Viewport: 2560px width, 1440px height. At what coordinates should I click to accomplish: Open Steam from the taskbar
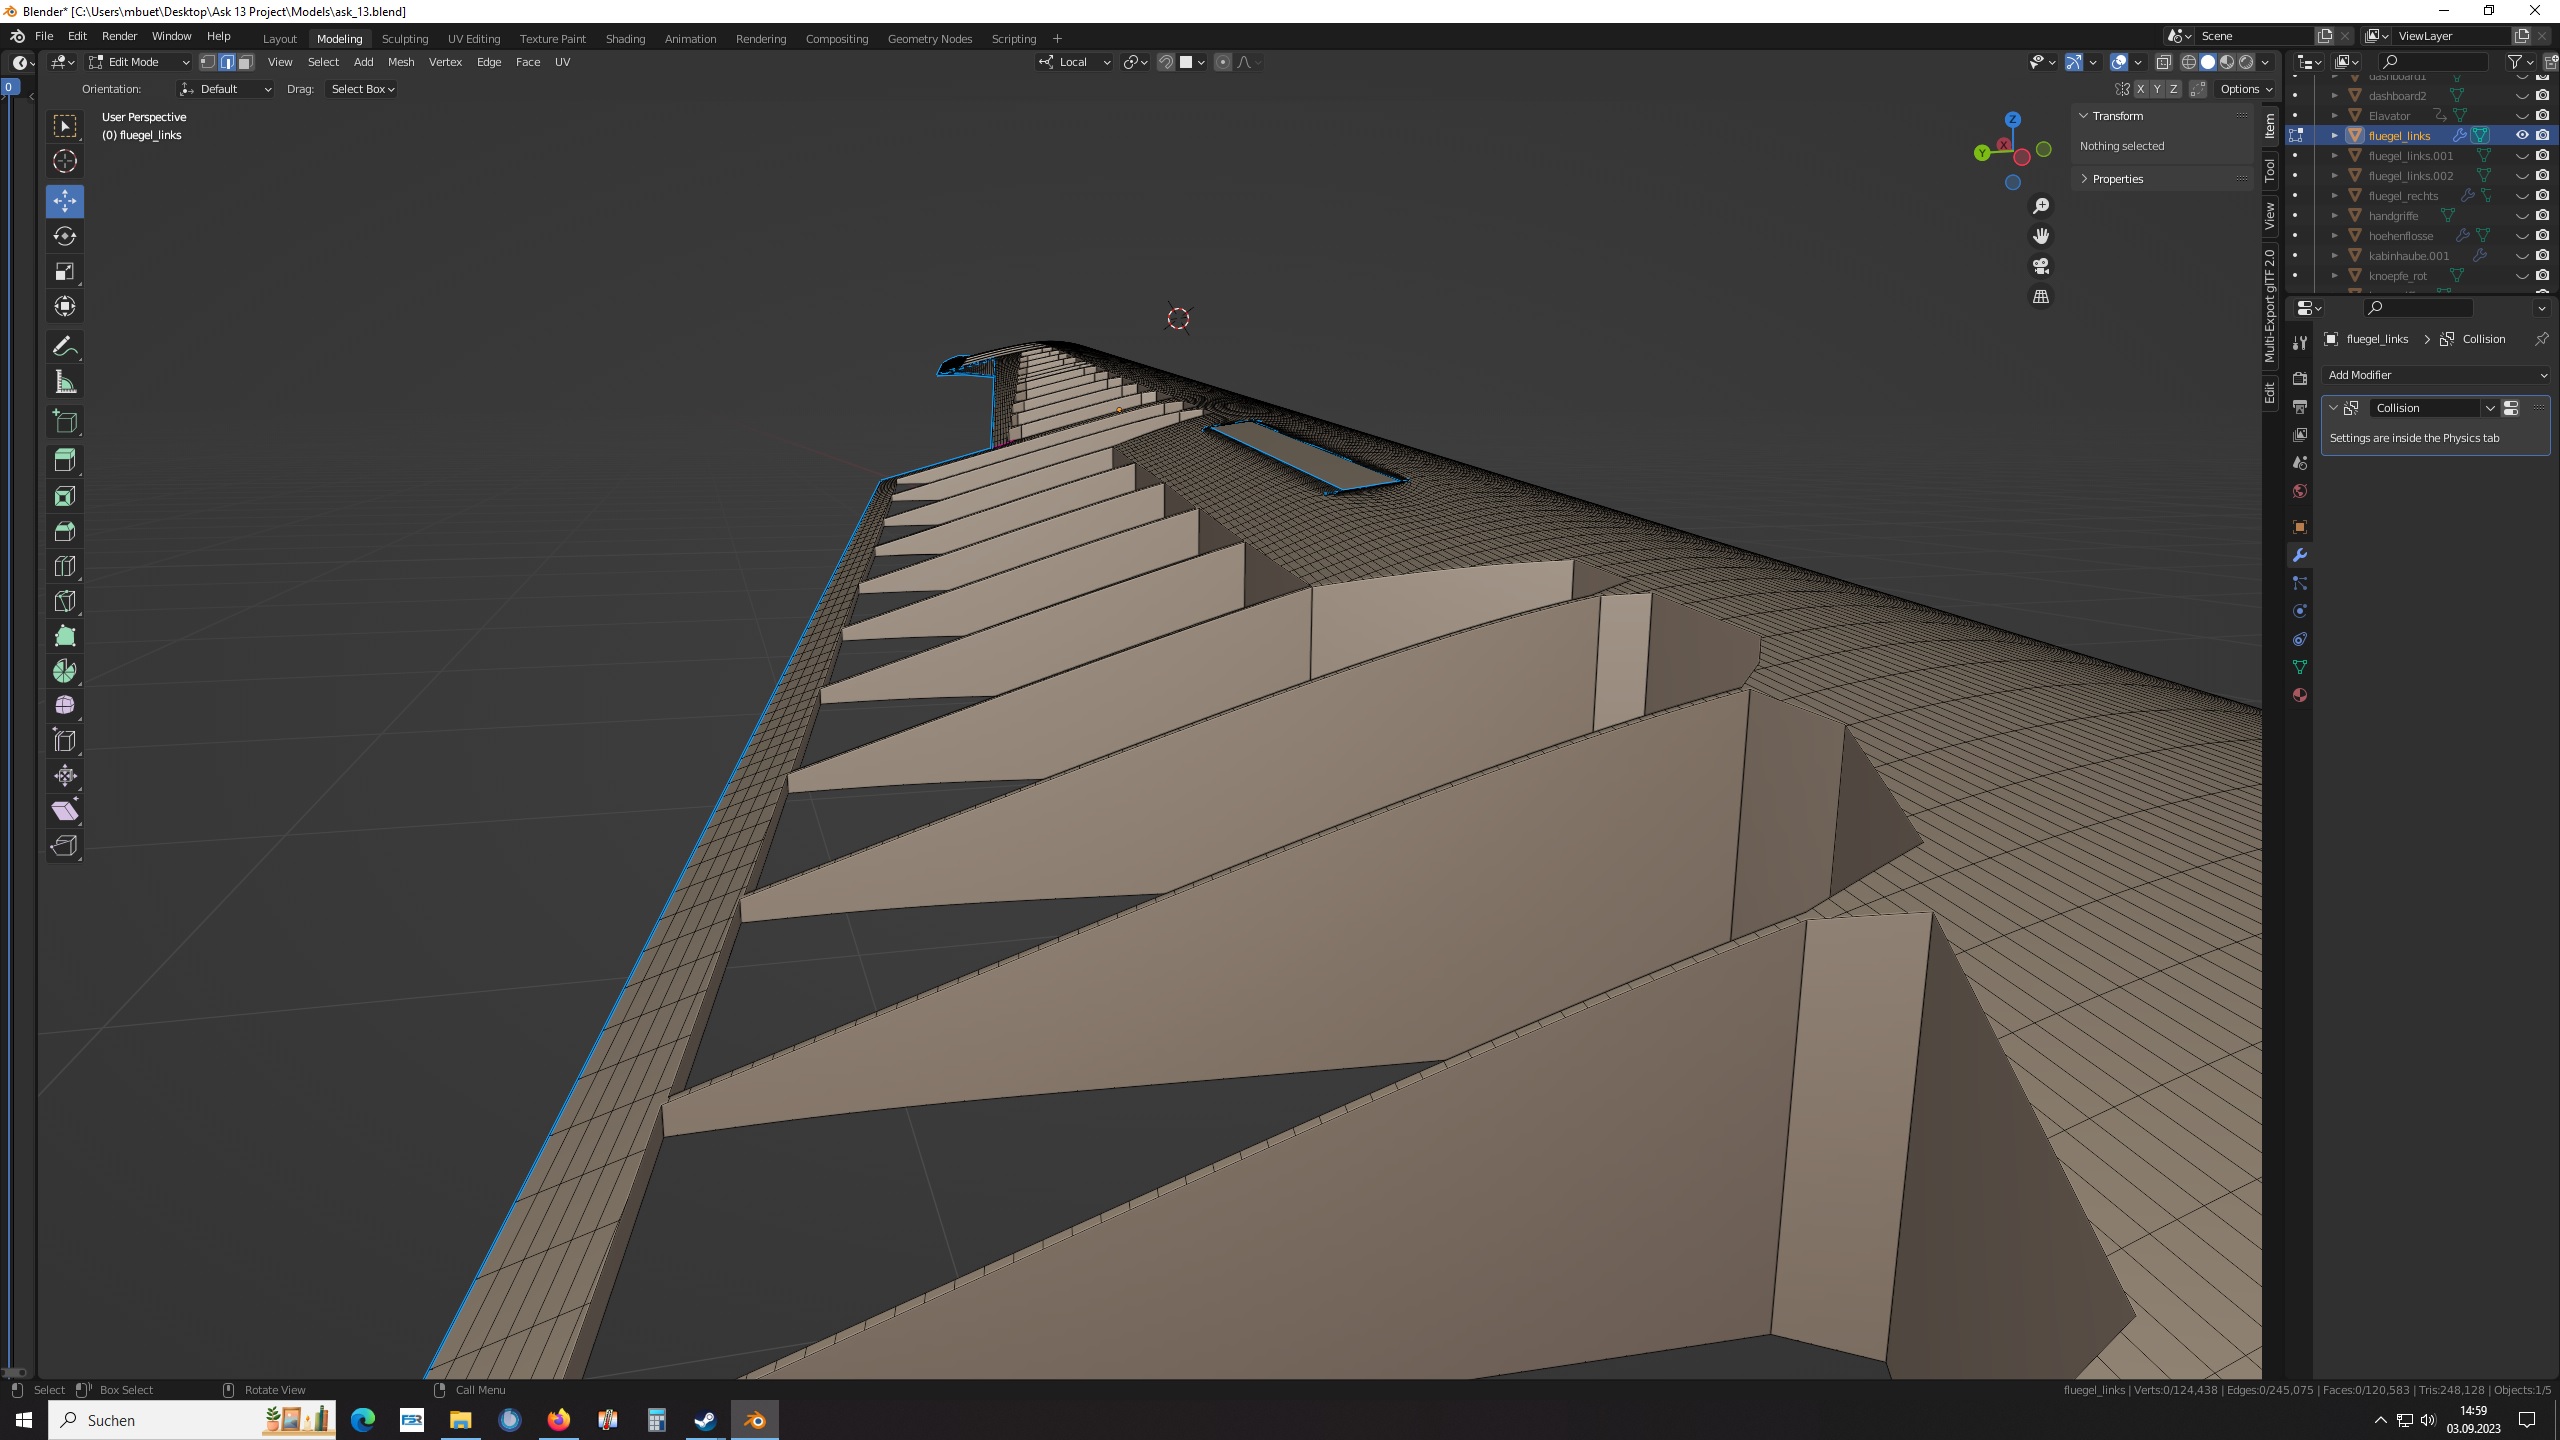(x=705, y=1420)
